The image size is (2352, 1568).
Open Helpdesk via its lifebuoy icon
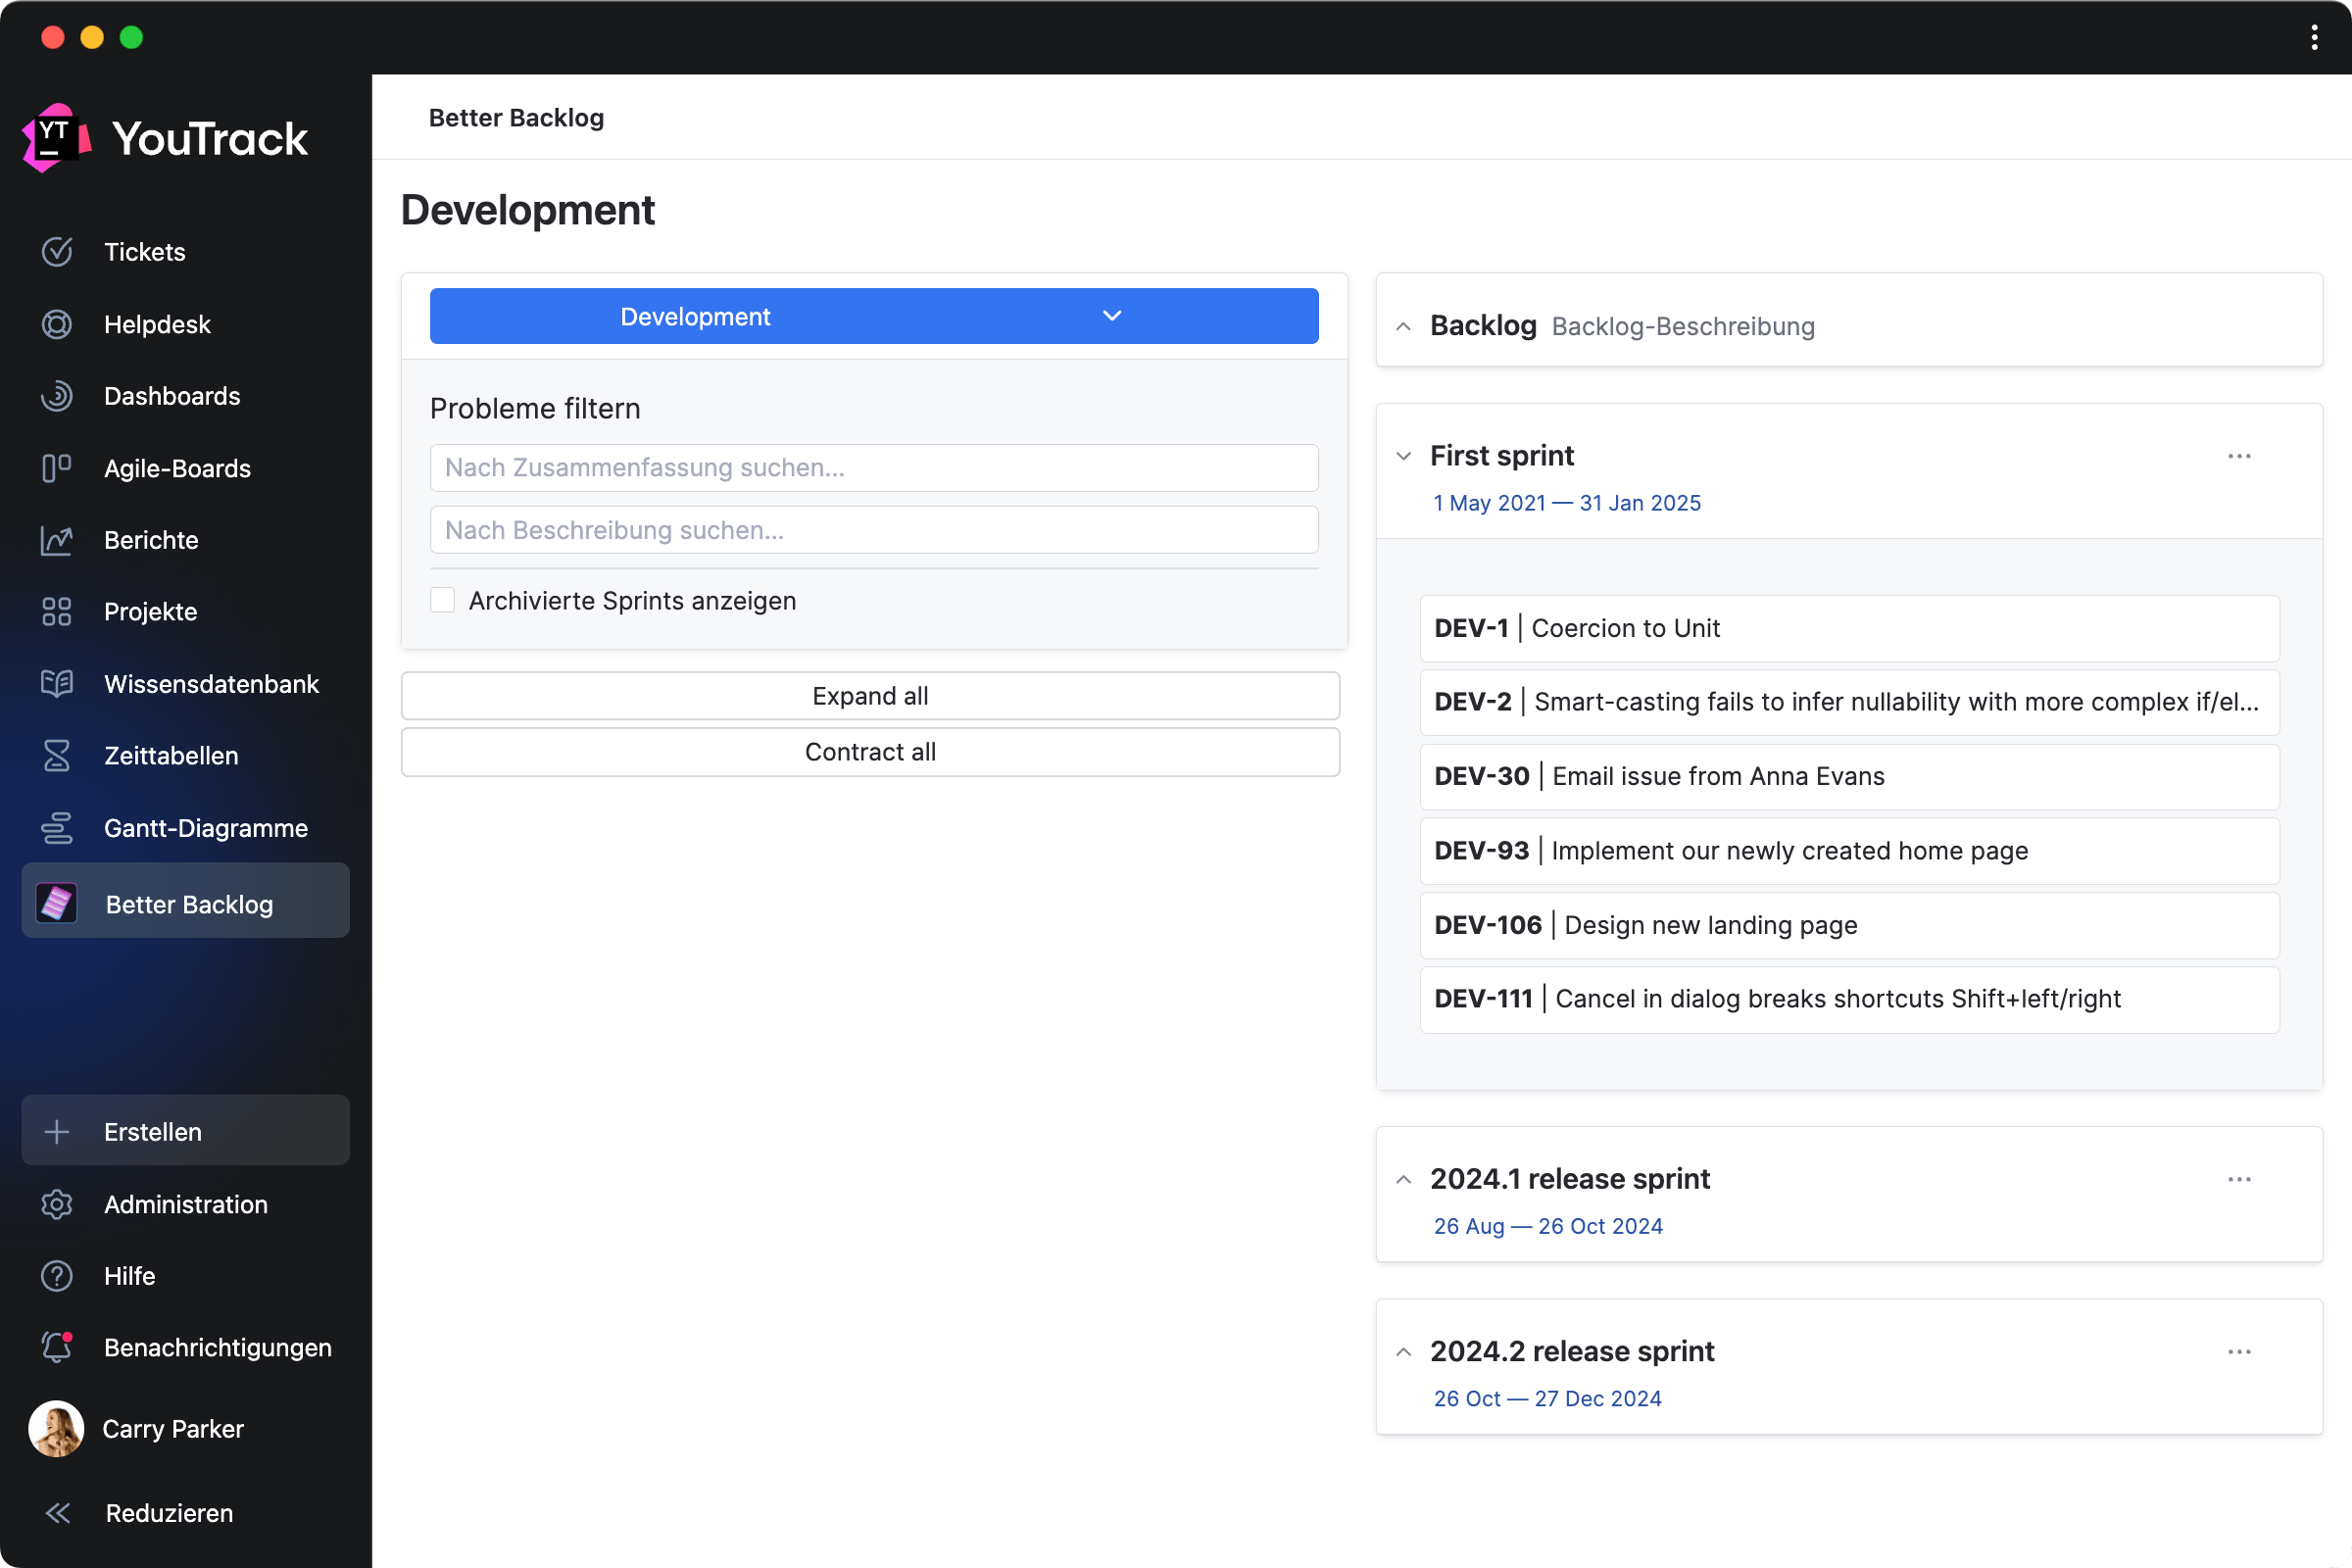pyautogui.click(x=57, y=324)
